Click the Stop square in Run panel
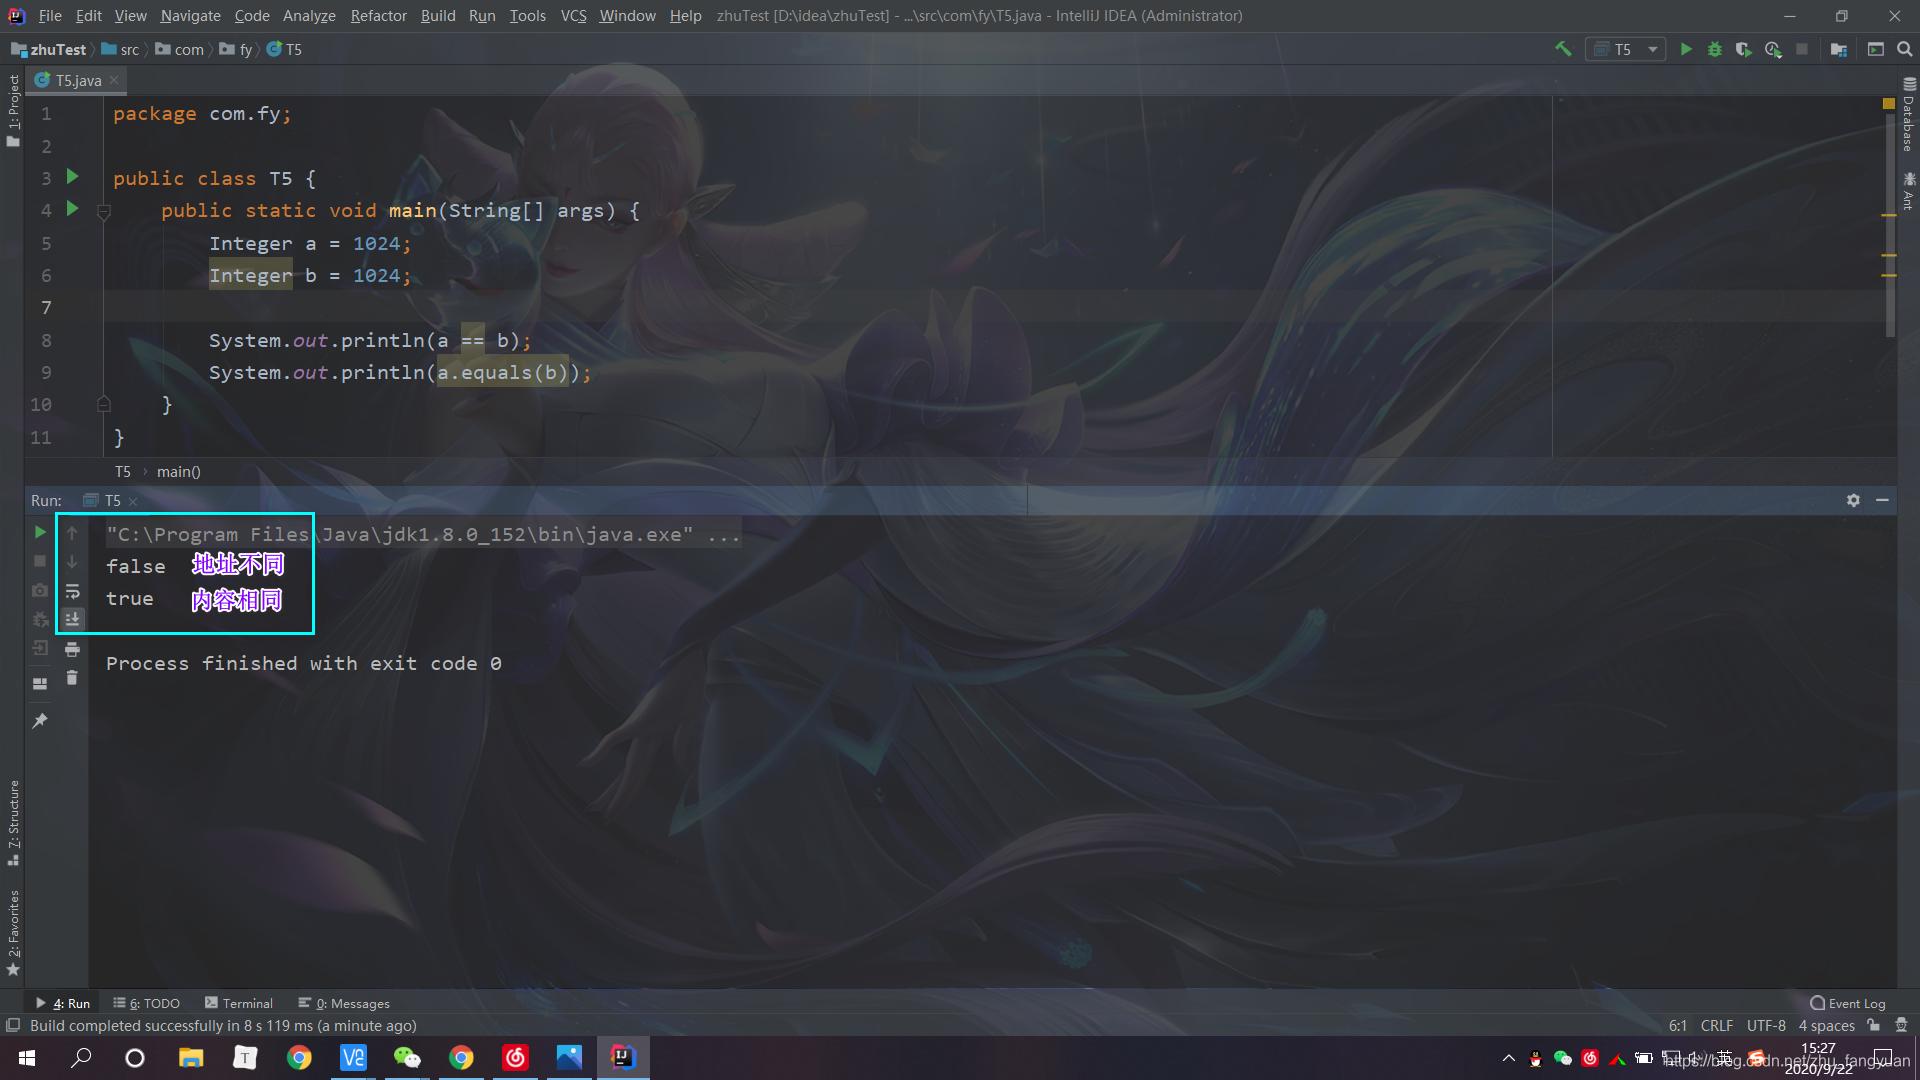Viewport: 1920px width, 1080px height. (x=40, y=561)
